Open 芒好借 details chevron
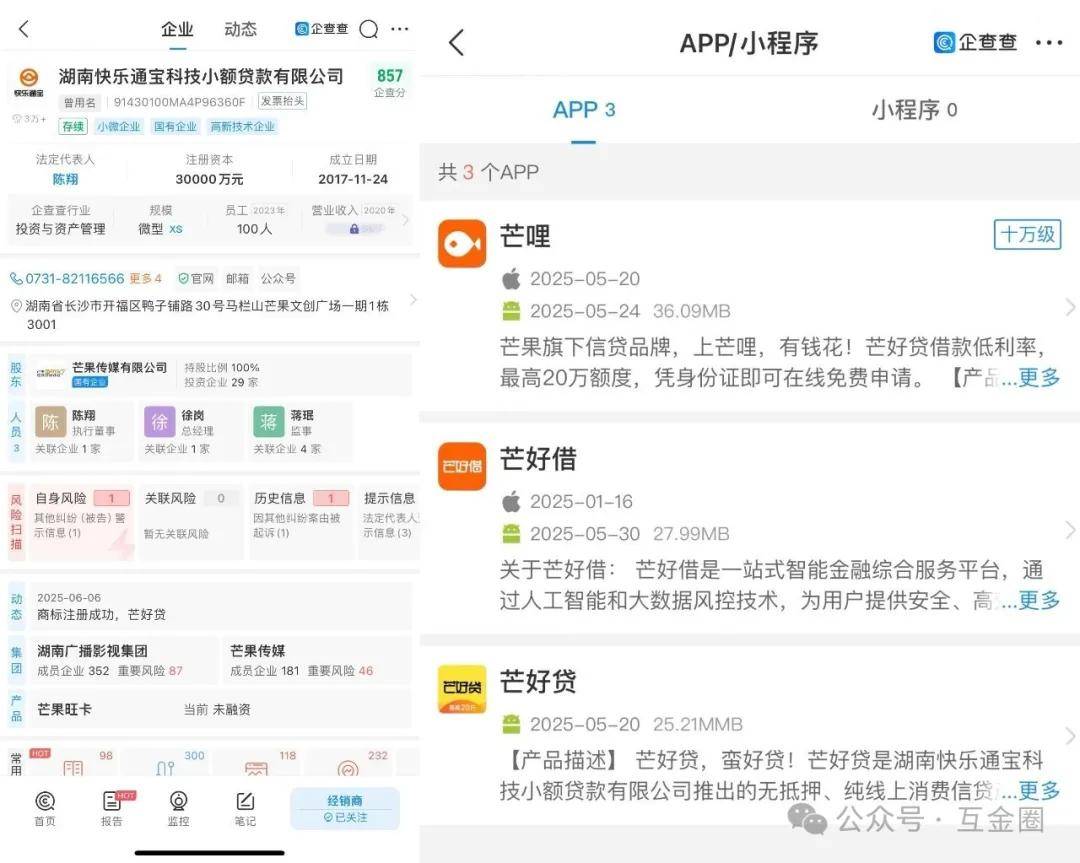The width and height of the screenshot is (1080, 863). (x=1070, y=530)
